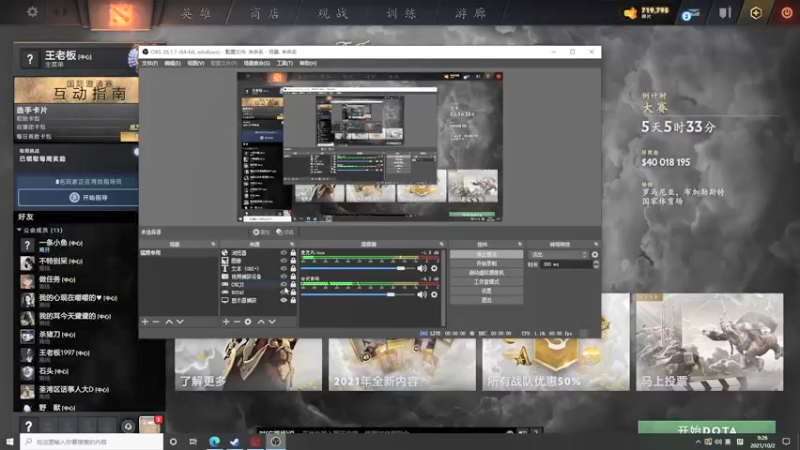Screen dimensions: 800x450
Task: Open 台式音响 audio settings gear
Action: point(434,294)
